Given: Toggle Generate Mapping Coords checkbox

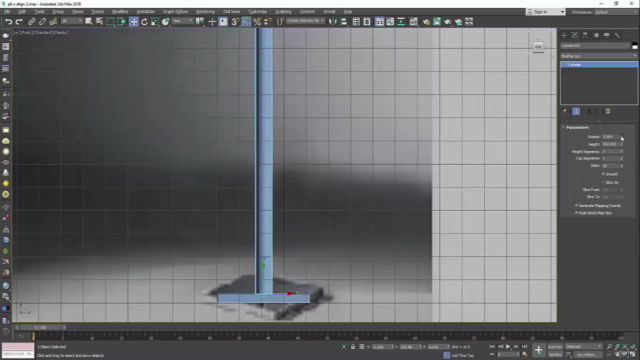Looking at the screenshot, I should (576, 205).
